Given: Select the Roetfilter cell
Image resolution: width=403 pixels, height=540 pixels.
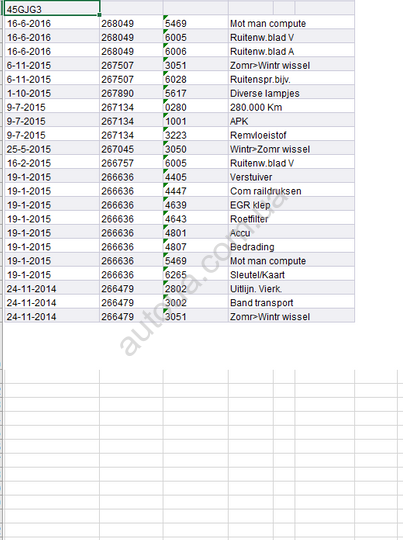Looking at the screenshot, I should (x=291, y=219).
